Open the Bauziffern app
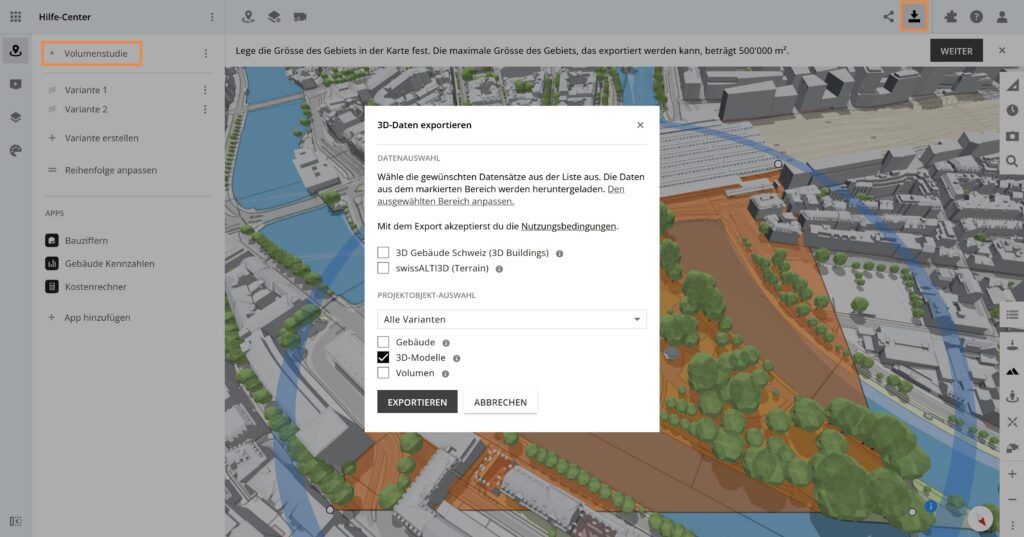The width and height of the screenshot is (1024, 537). pyautogui.click(x=86, y=241)
